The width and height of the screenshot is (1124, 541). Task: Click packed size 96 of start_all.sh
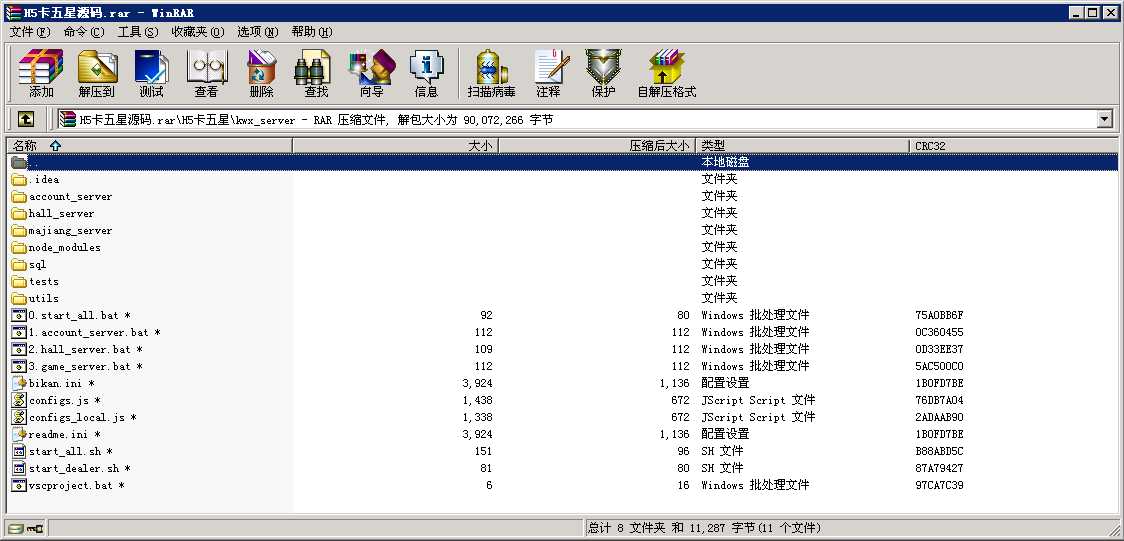point(682,451)
